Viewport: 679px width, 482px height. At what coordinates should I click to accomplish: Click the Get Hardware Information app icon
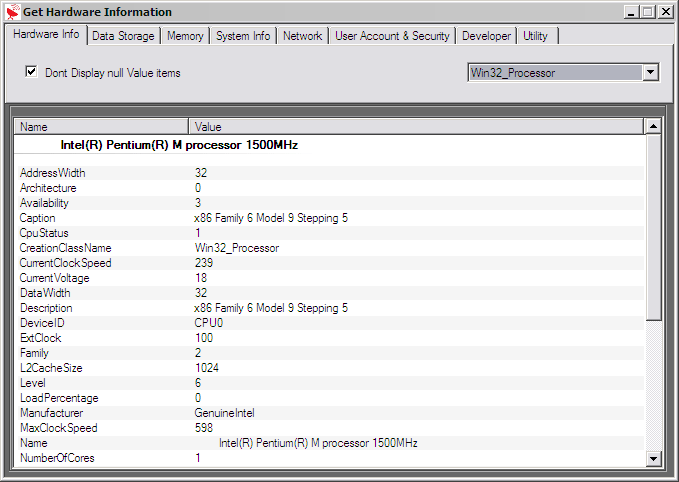[x=13, y=12]
